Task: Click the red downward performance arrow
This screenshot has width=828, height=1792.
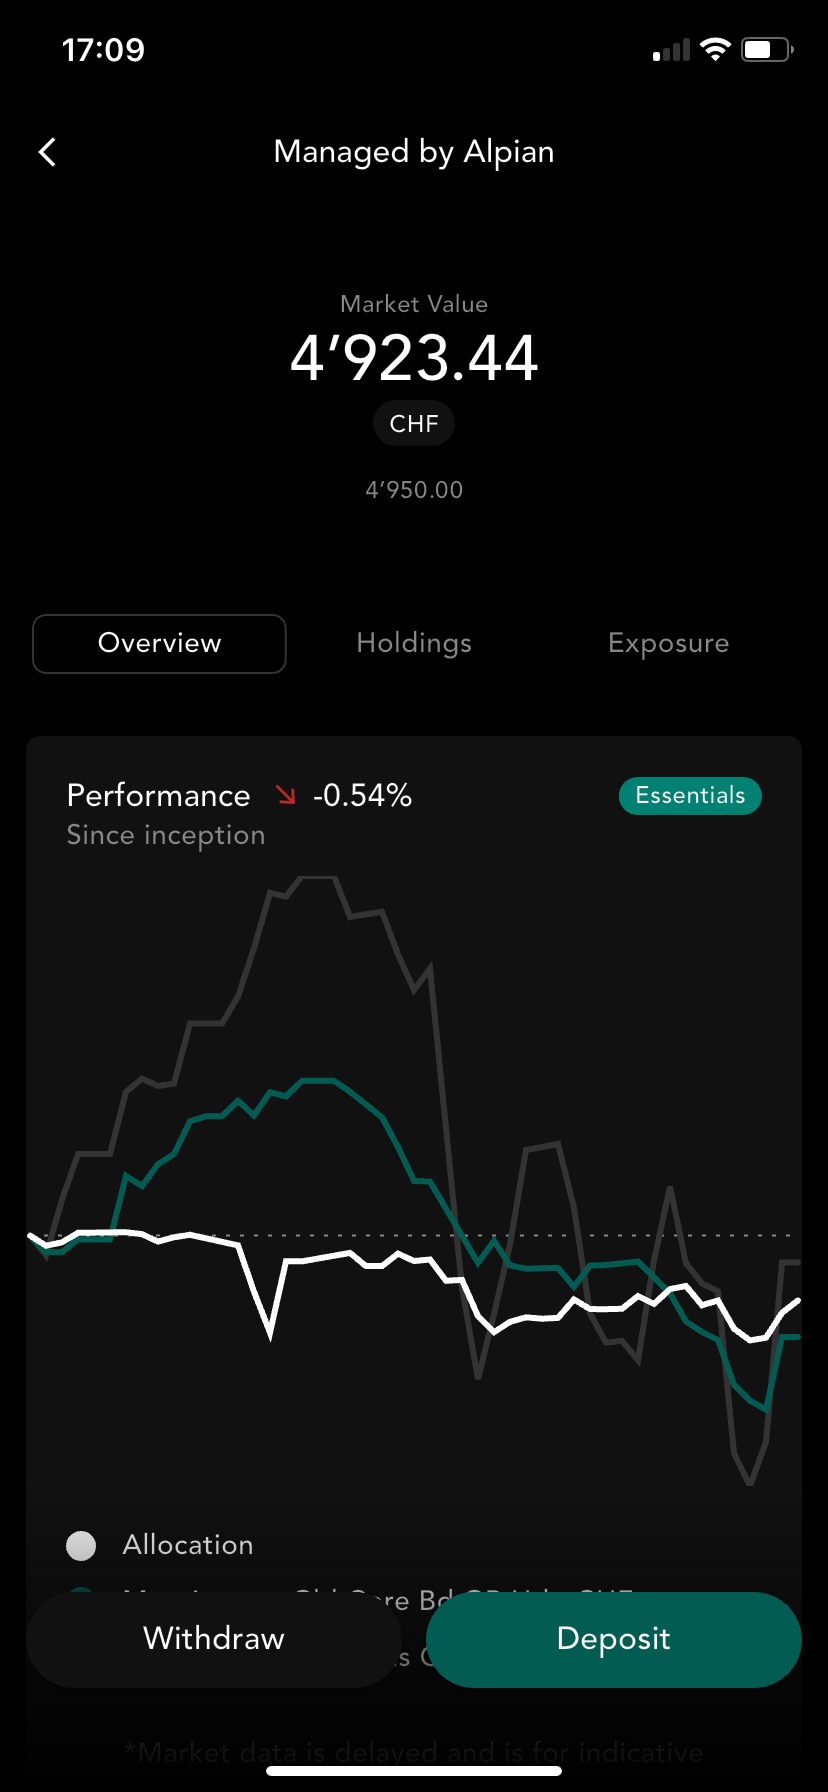Action: click(286, 795)
